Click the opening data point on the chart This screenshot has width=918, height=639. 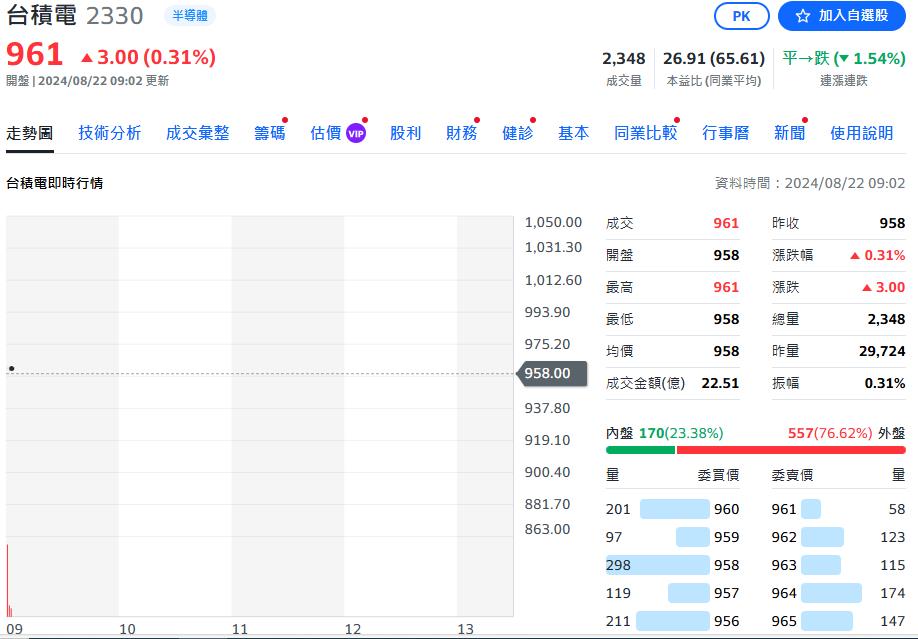(x=11, y=368)
